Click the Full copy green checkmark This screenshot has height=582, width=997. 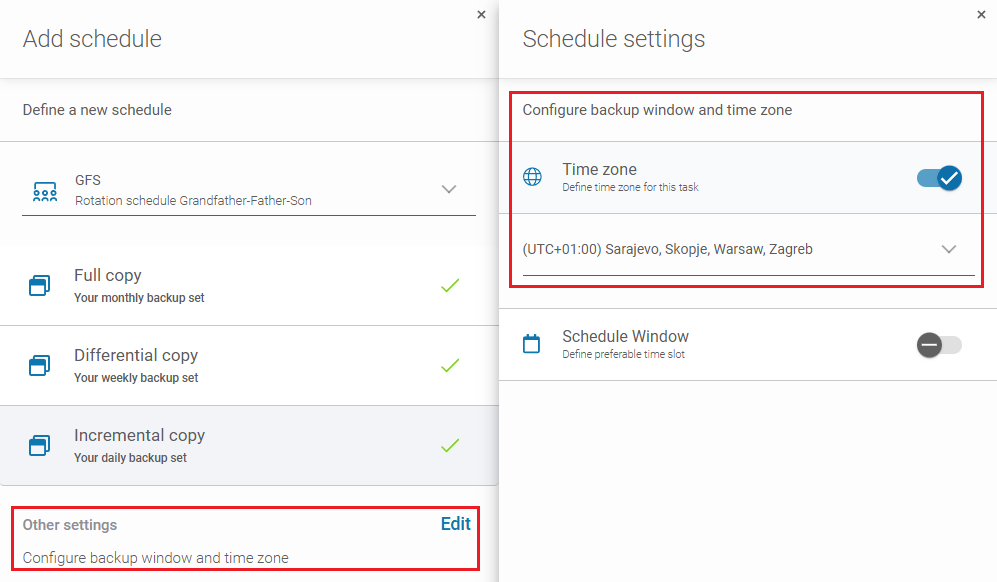[450, 285]
